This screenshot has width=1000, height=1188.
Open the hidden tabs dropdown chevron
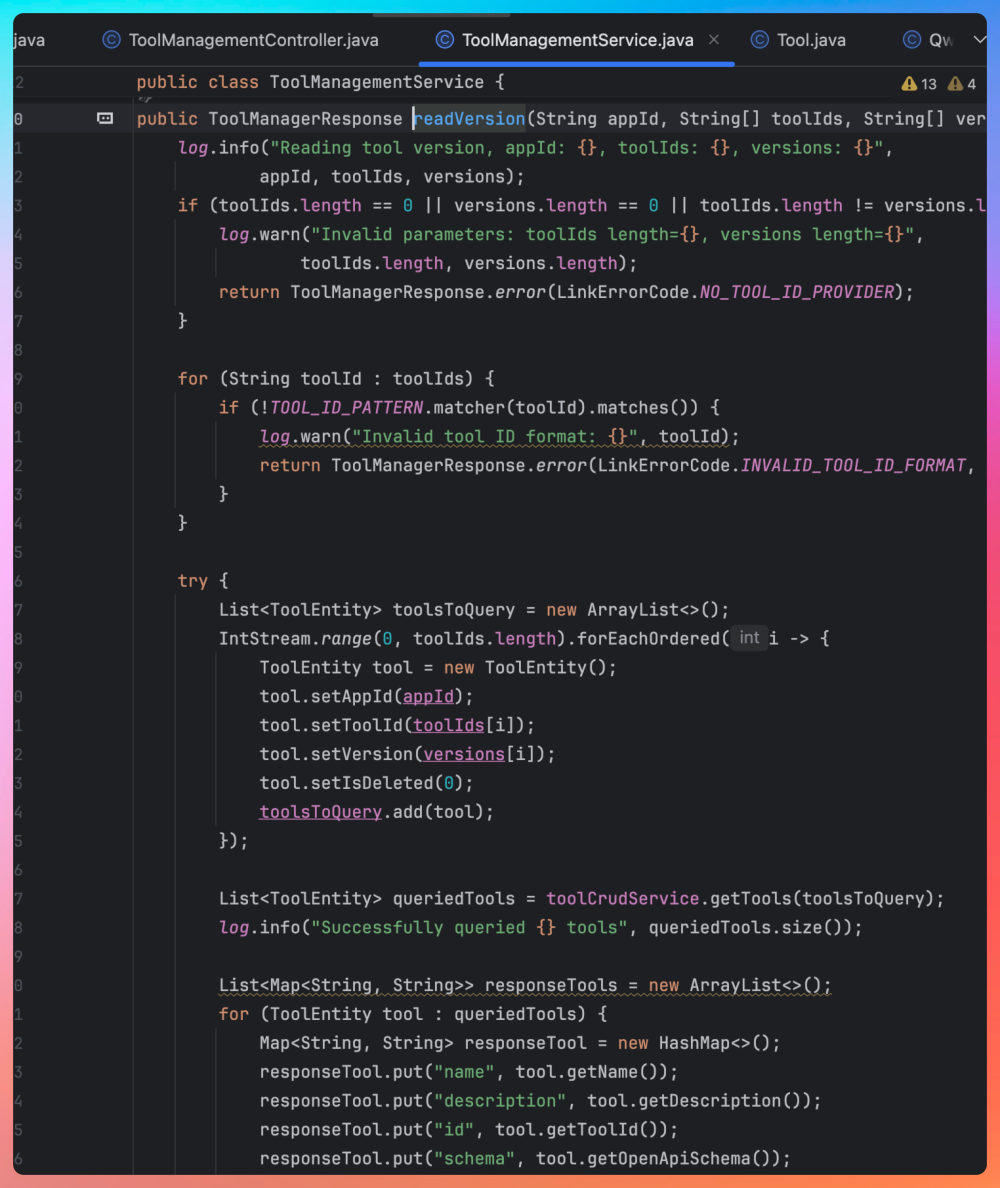click(x=978, y=40)
